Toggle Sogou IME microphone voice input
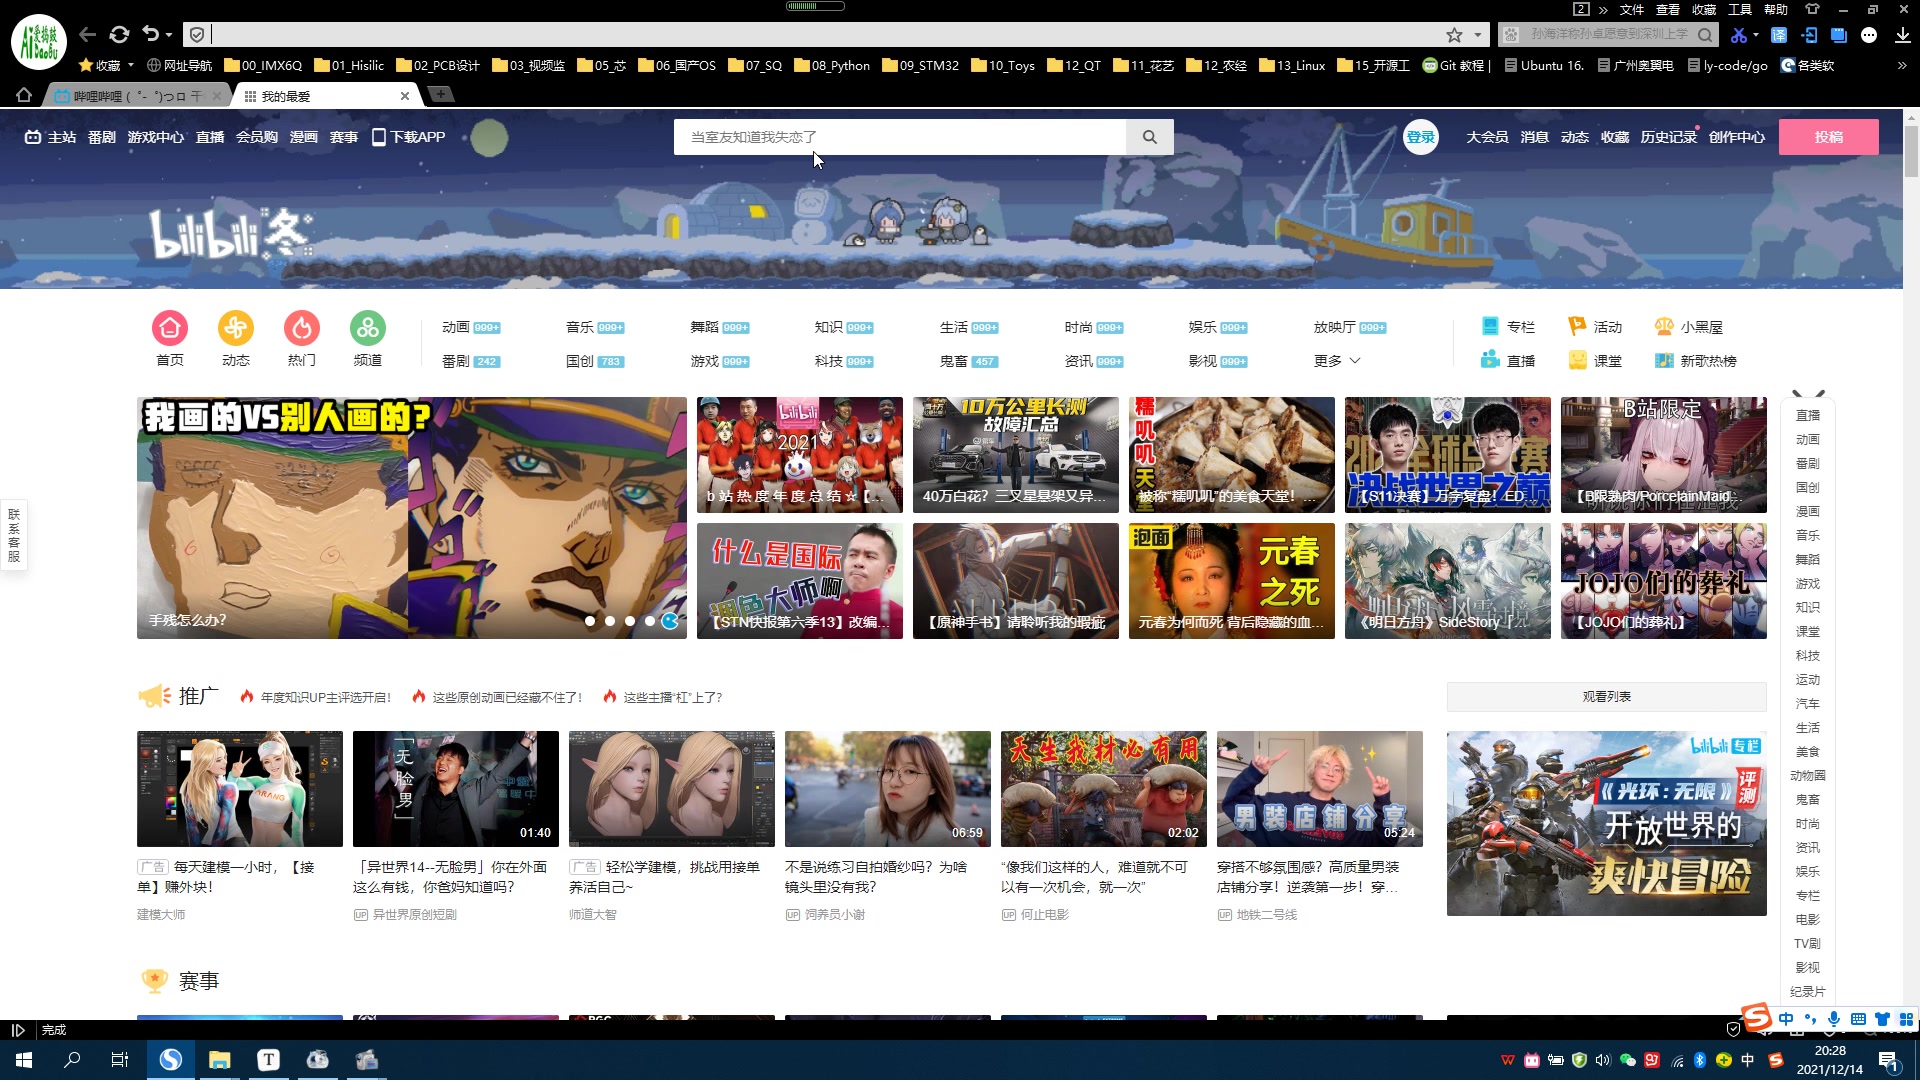The width and height of the screenshot is (1920, 1080). tap(1834, 1019)
